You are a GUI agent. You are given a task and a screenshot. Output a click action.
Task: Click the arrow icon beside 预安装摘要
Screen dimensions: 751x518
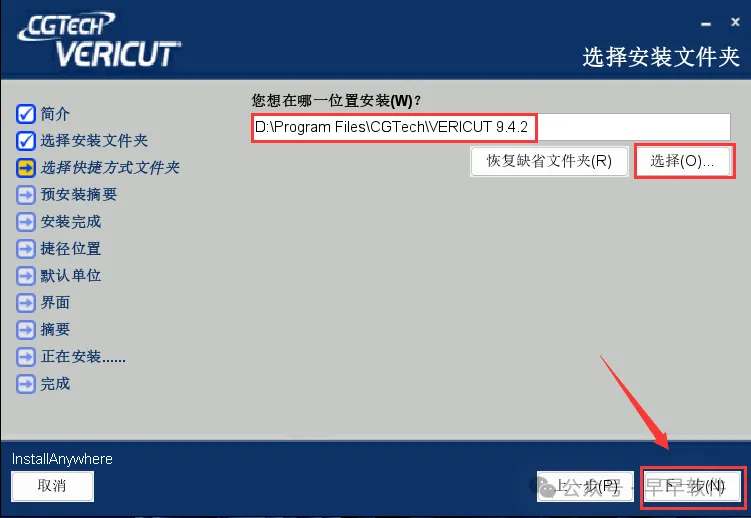pyautogui.click(x=25, y=195)
